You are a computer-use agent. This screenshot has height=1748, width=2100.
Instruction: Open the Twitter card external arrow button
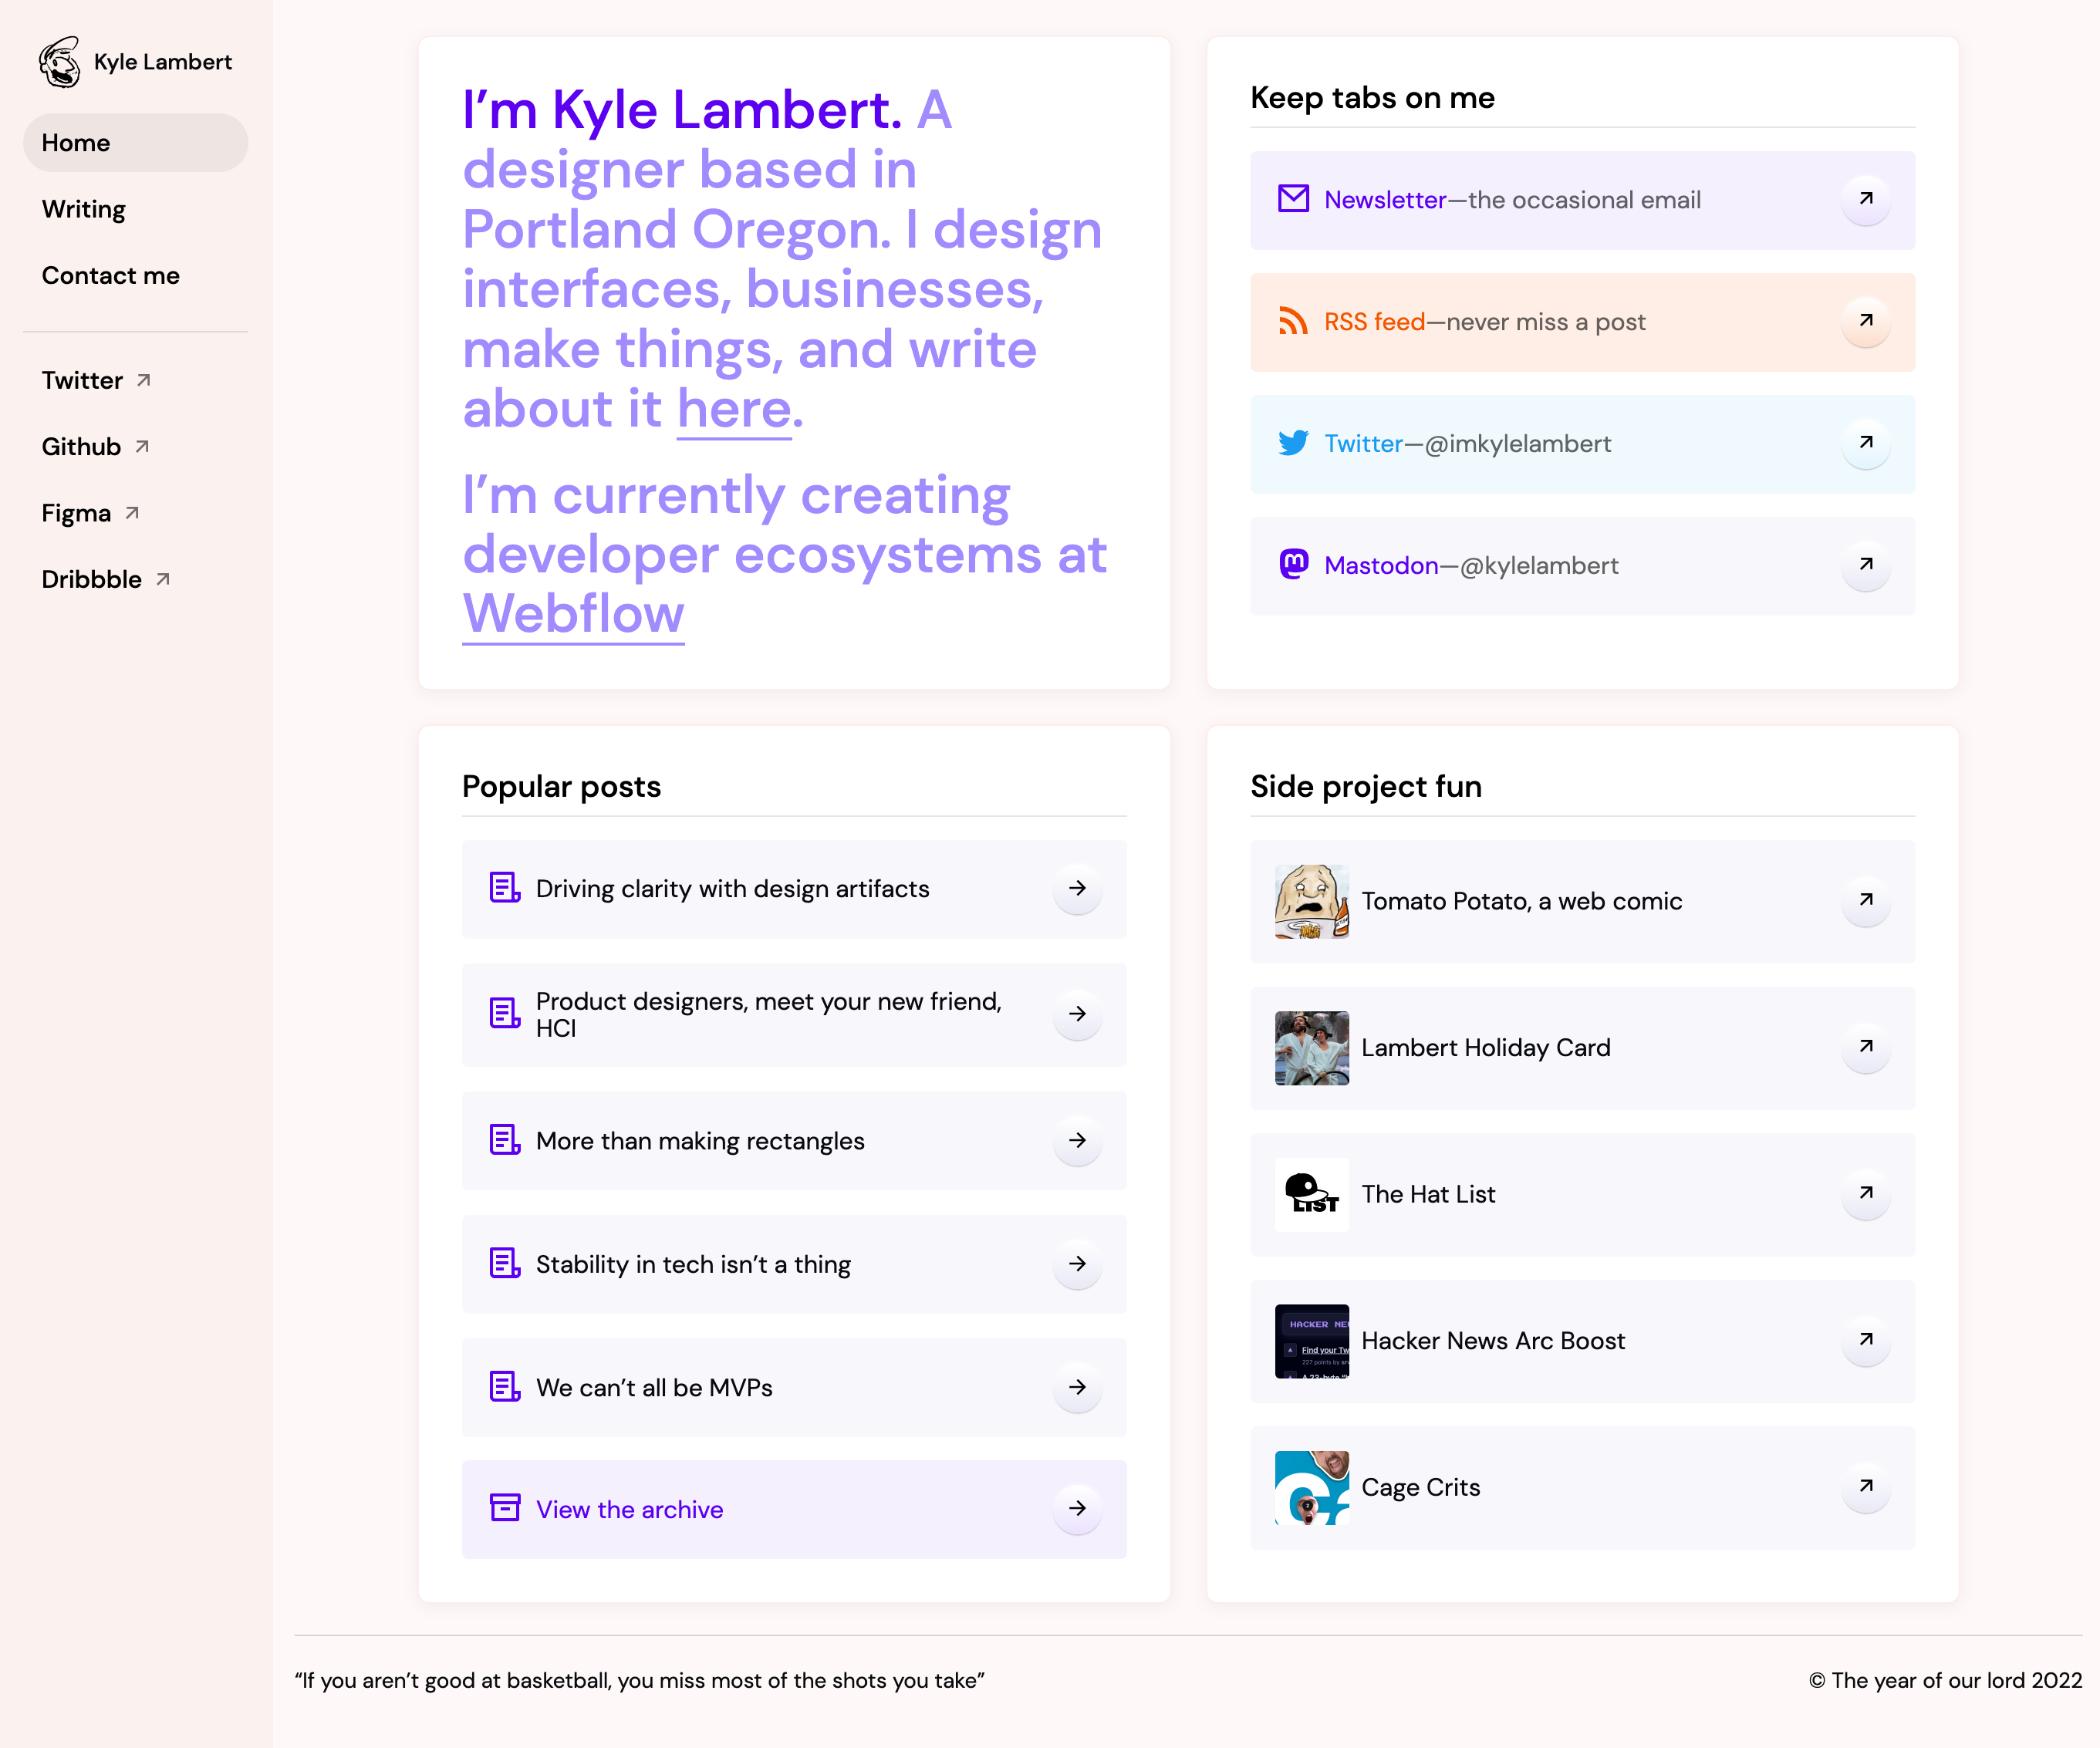(1866, 443)
